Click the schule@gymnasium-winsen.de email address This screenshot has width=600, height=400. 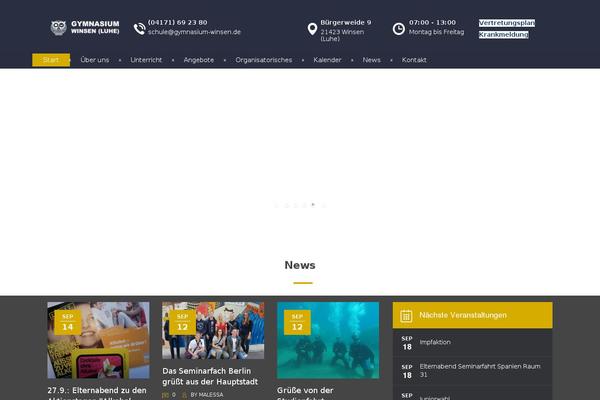coord(194,32)
